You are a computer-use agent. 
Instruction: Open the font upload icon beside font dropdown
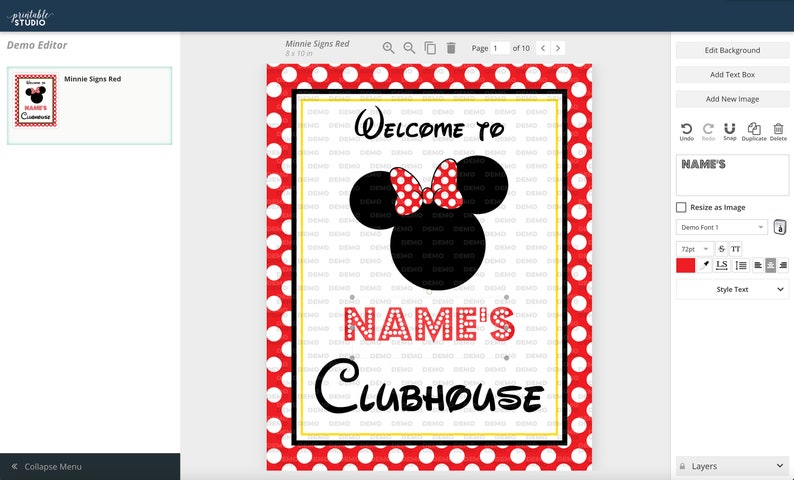coord(780,227)
